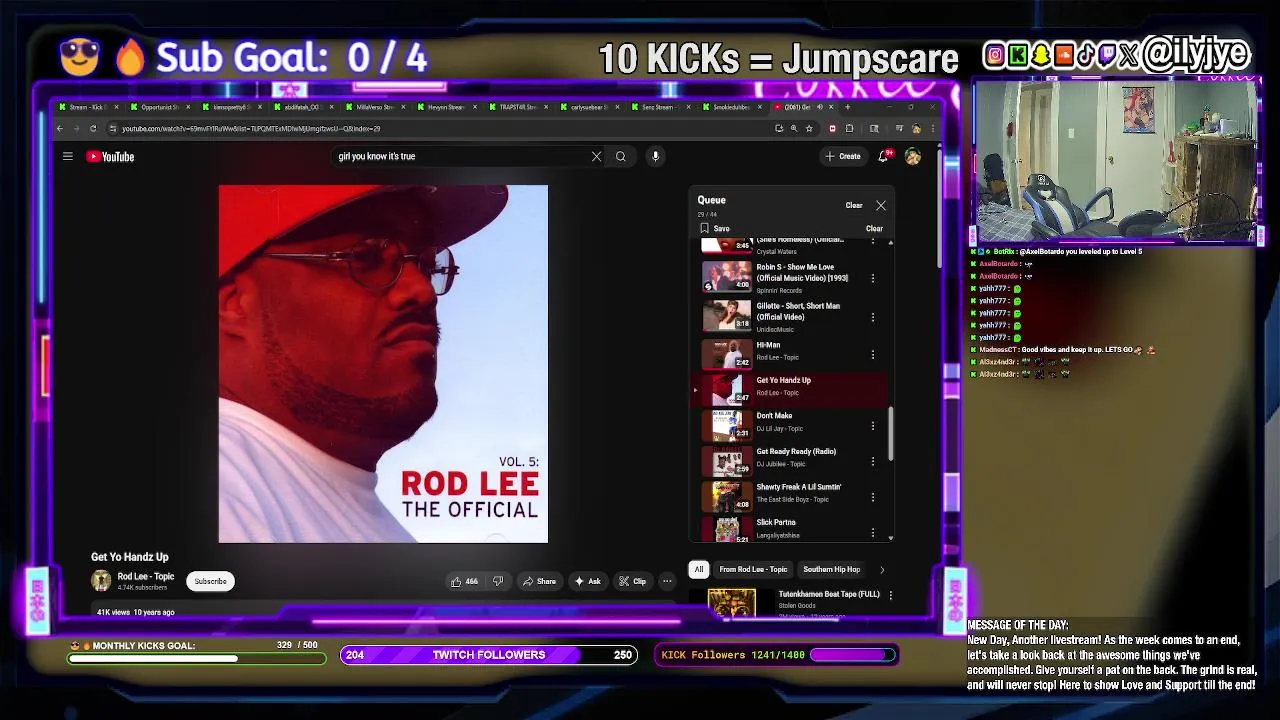
Task: Close the Queue panel with the X
Action: tap(881, 205)
